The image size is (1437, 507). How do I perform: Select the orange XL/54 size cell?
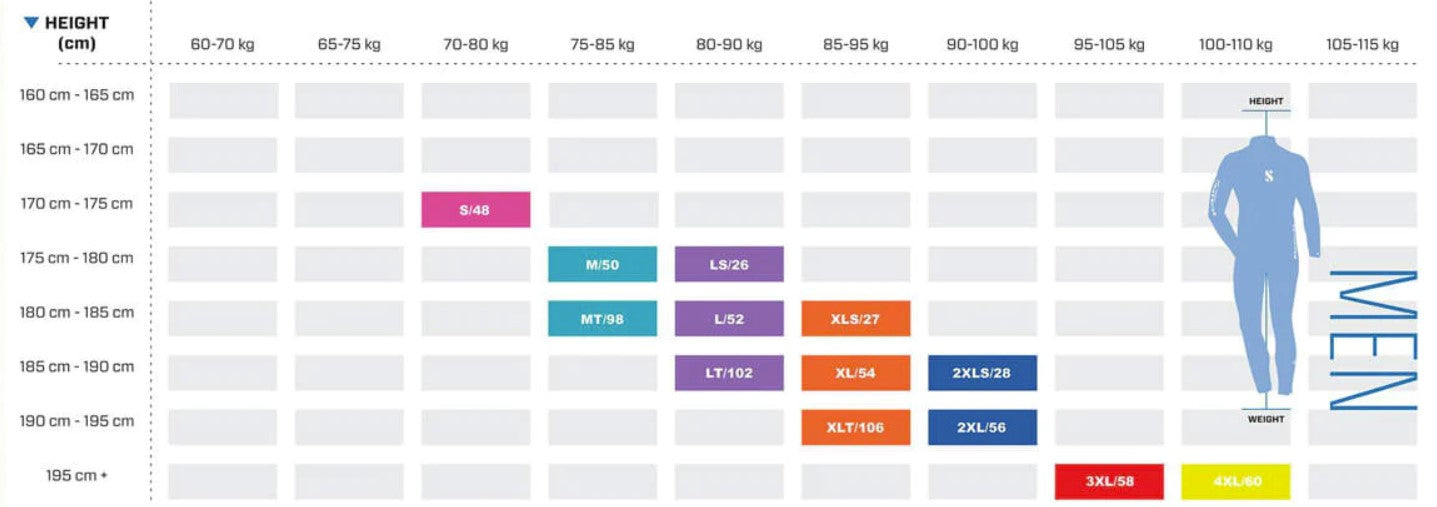[x=855, y=372]
